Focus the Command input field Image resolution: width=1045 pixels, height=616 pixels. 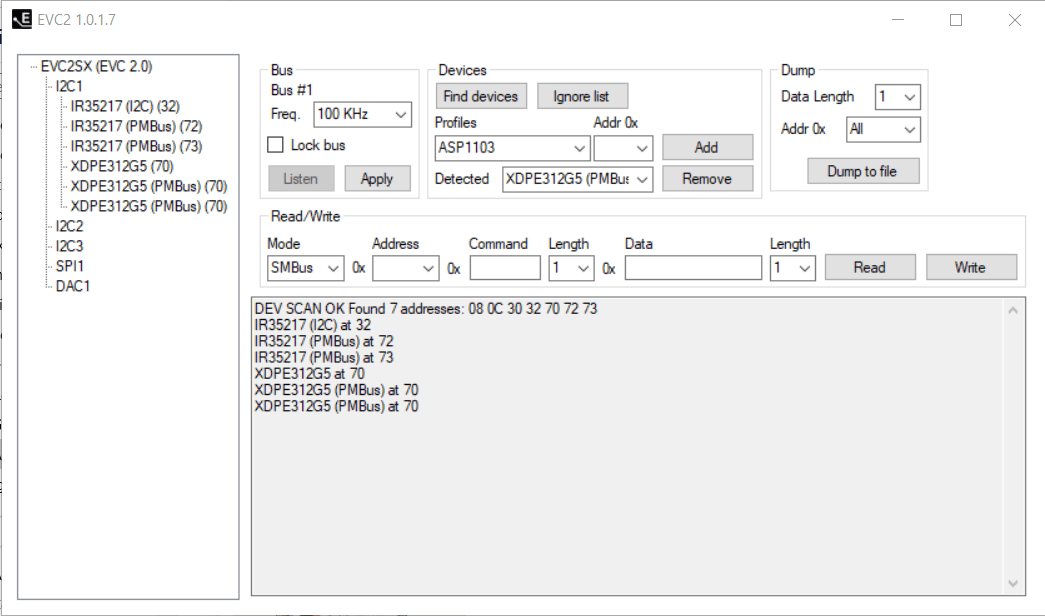[x=505, y=268]
